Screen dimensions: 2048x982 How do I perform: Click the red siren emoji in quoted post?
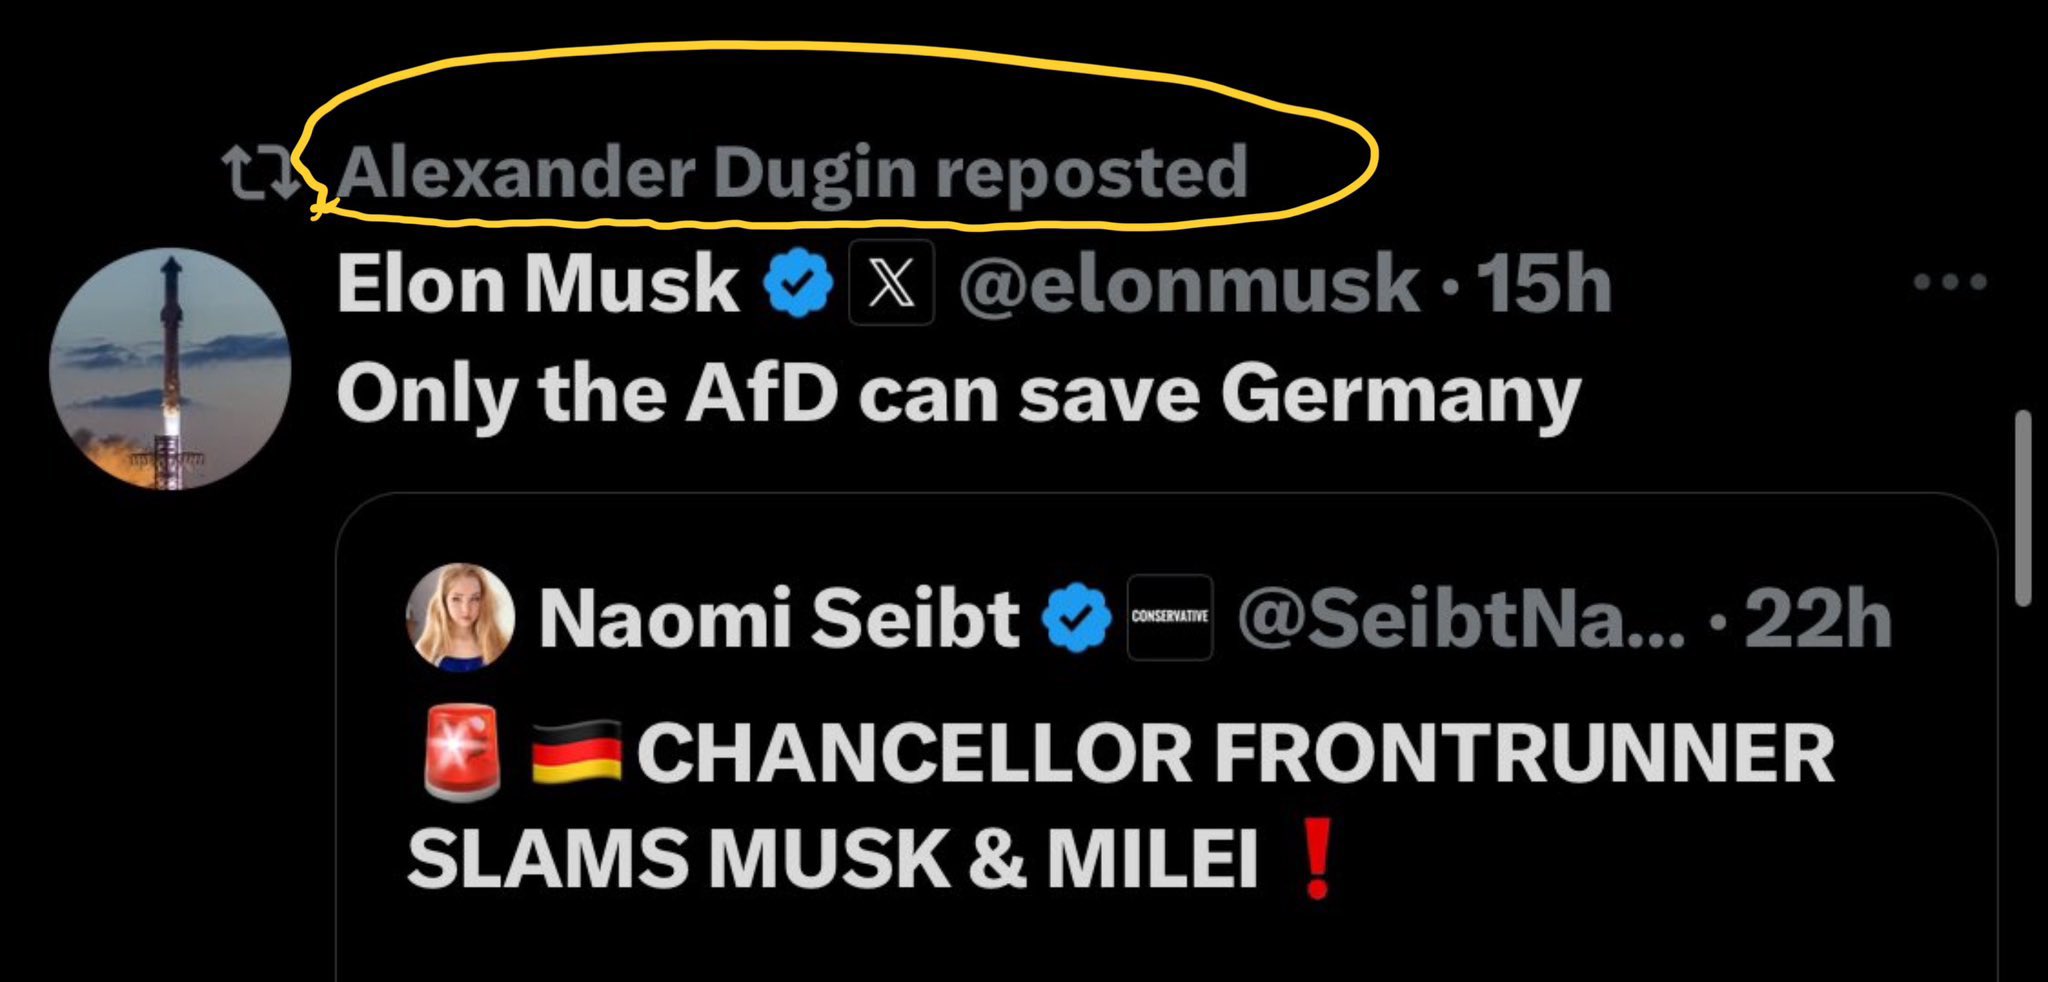(462, 753)
